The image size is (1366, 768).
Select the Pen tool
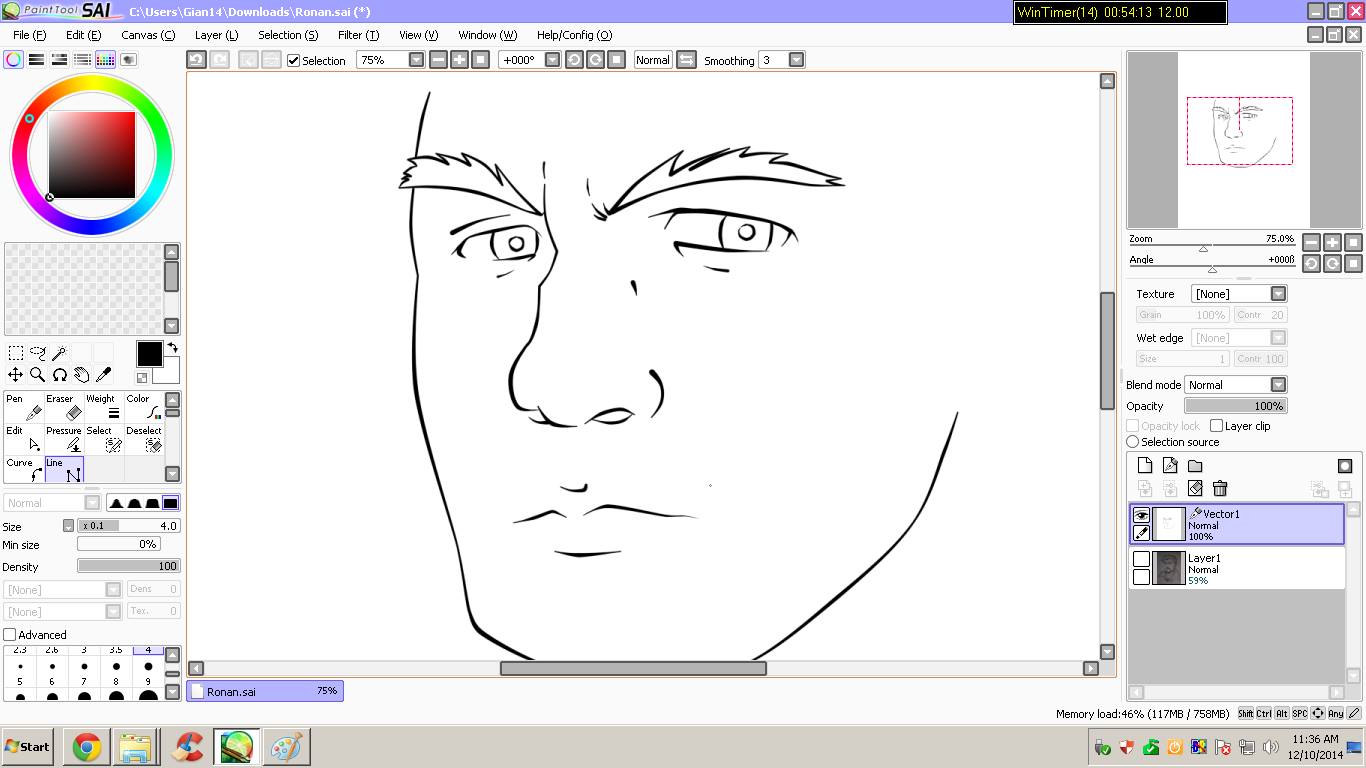24,407
